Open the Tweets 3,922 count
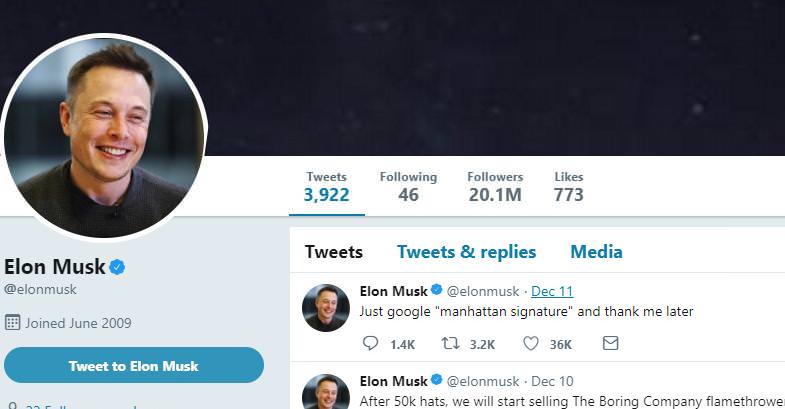Screen dimensions: 785x409 coord(326,187)
